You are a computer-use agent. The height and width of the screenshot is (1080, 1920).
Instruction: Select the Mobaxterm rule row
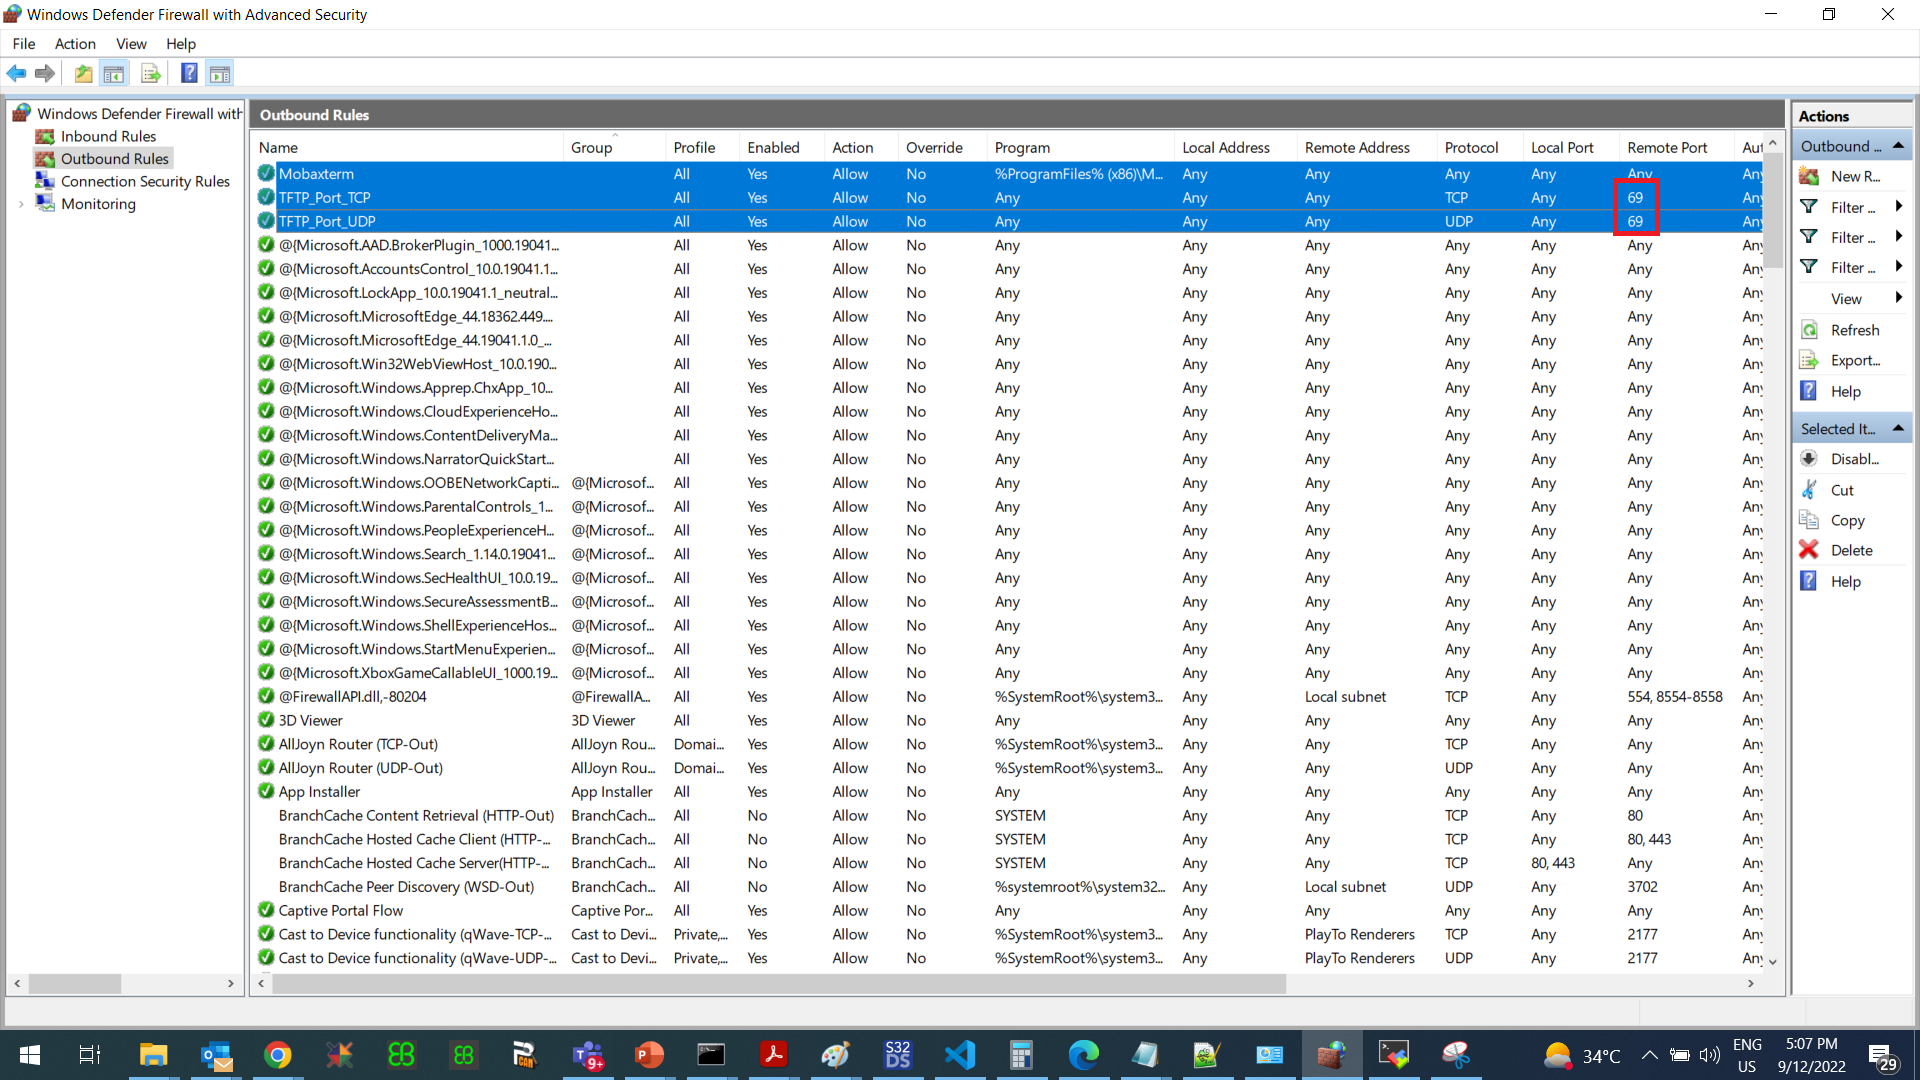pyautogui.click(x=1008, y=174)
